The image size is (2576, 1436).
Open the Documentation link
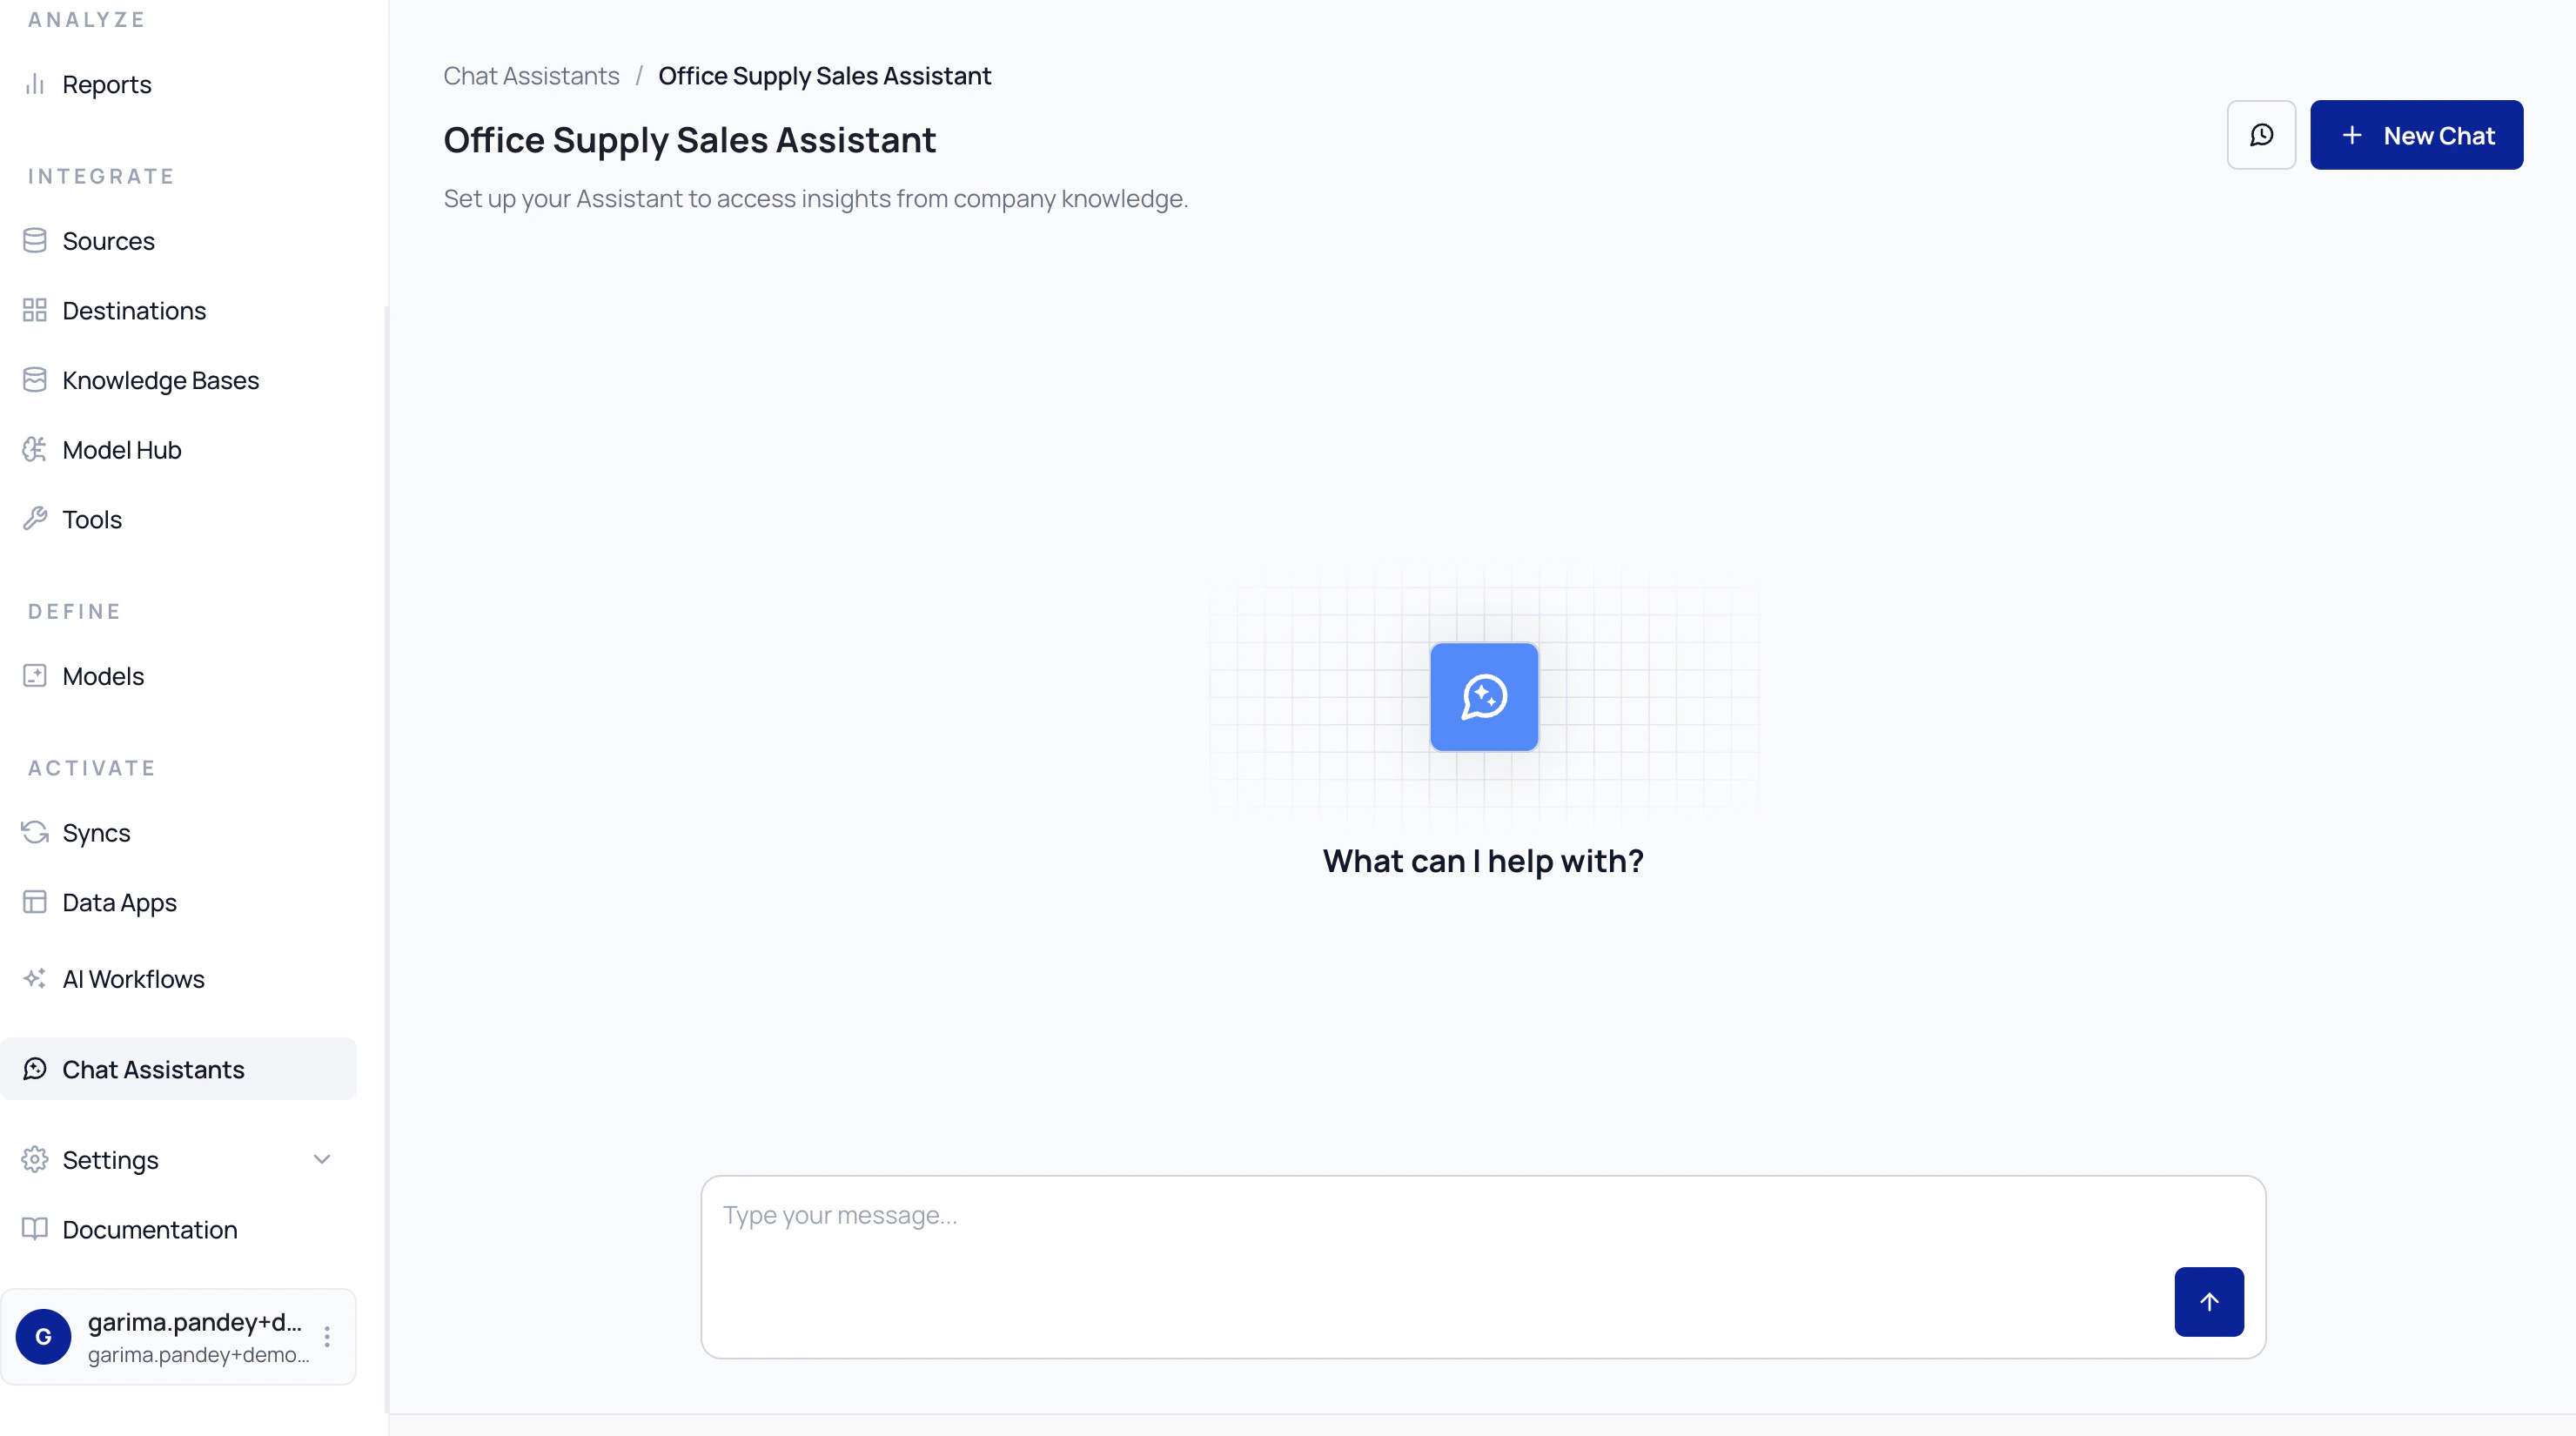(149, 1229)
